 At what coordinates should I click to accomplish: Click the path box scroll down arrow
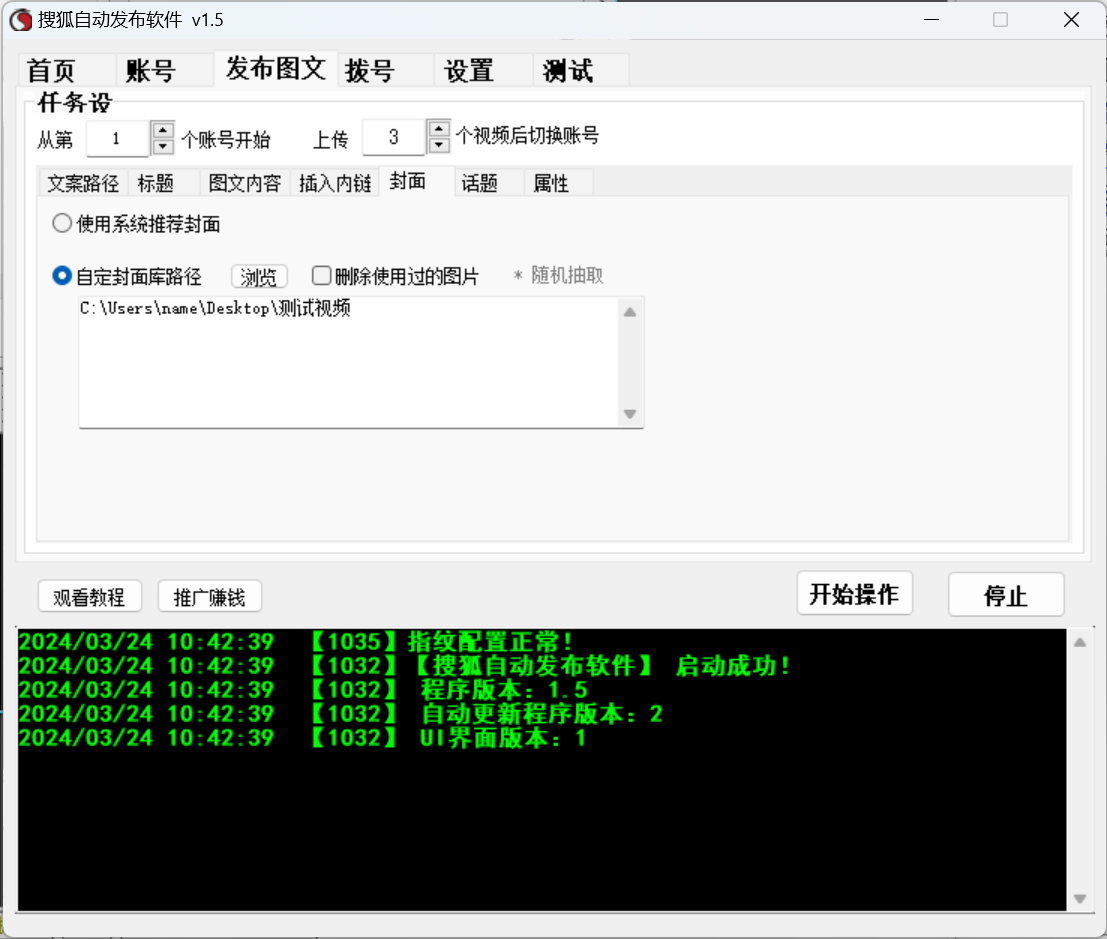pos(630,414)
